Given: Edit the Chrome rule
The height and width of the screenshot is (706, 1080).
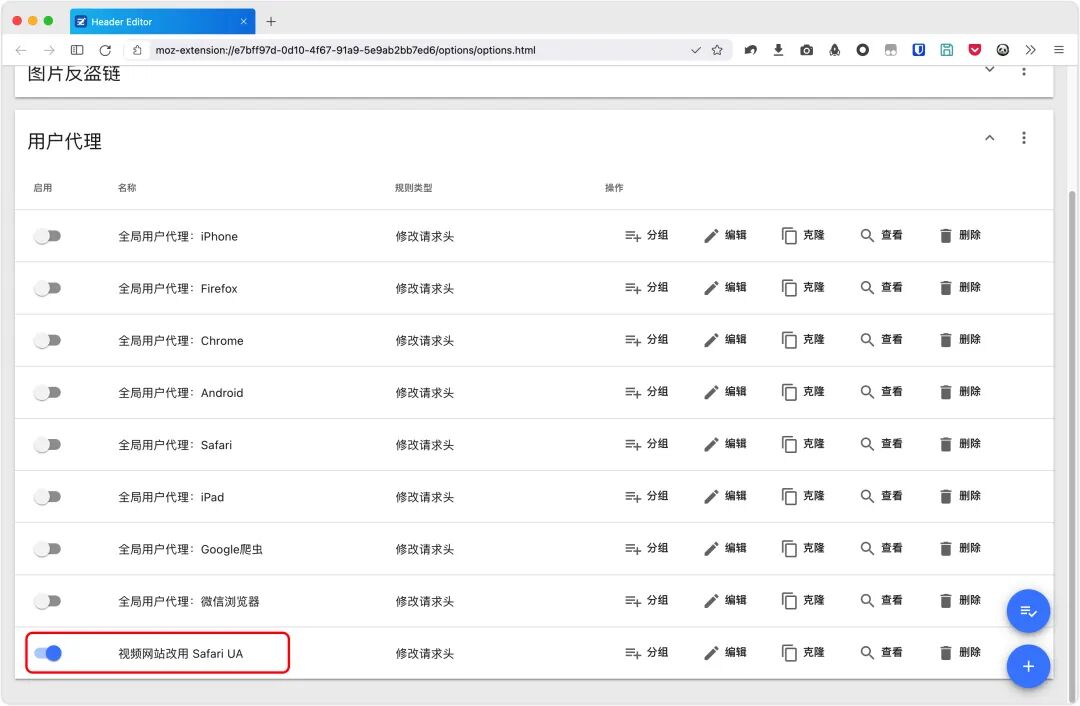Looking at the screenshot, I should point(725,340).
